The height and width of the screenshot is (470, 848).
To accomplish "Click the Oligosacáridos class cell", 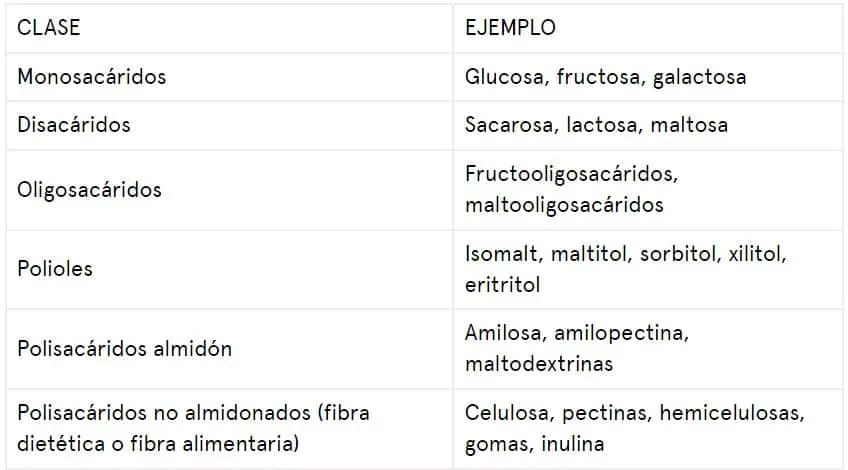I will click(x=229, y=190).
